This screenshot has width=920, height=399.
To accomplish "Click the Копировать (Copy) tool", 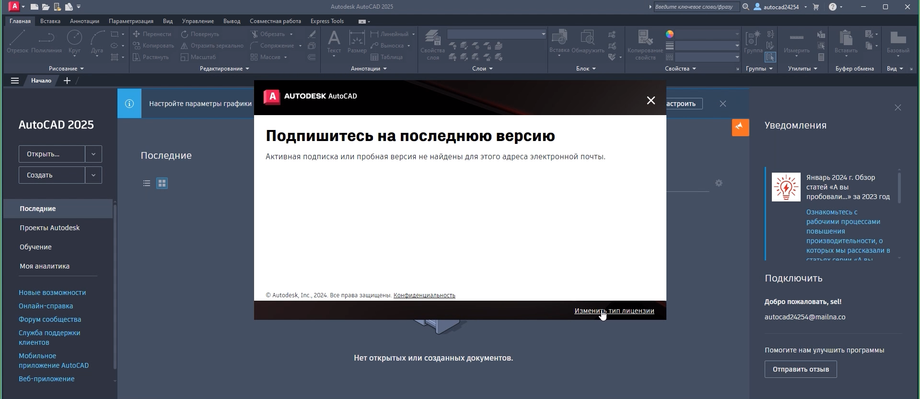I will coord(153,45).
